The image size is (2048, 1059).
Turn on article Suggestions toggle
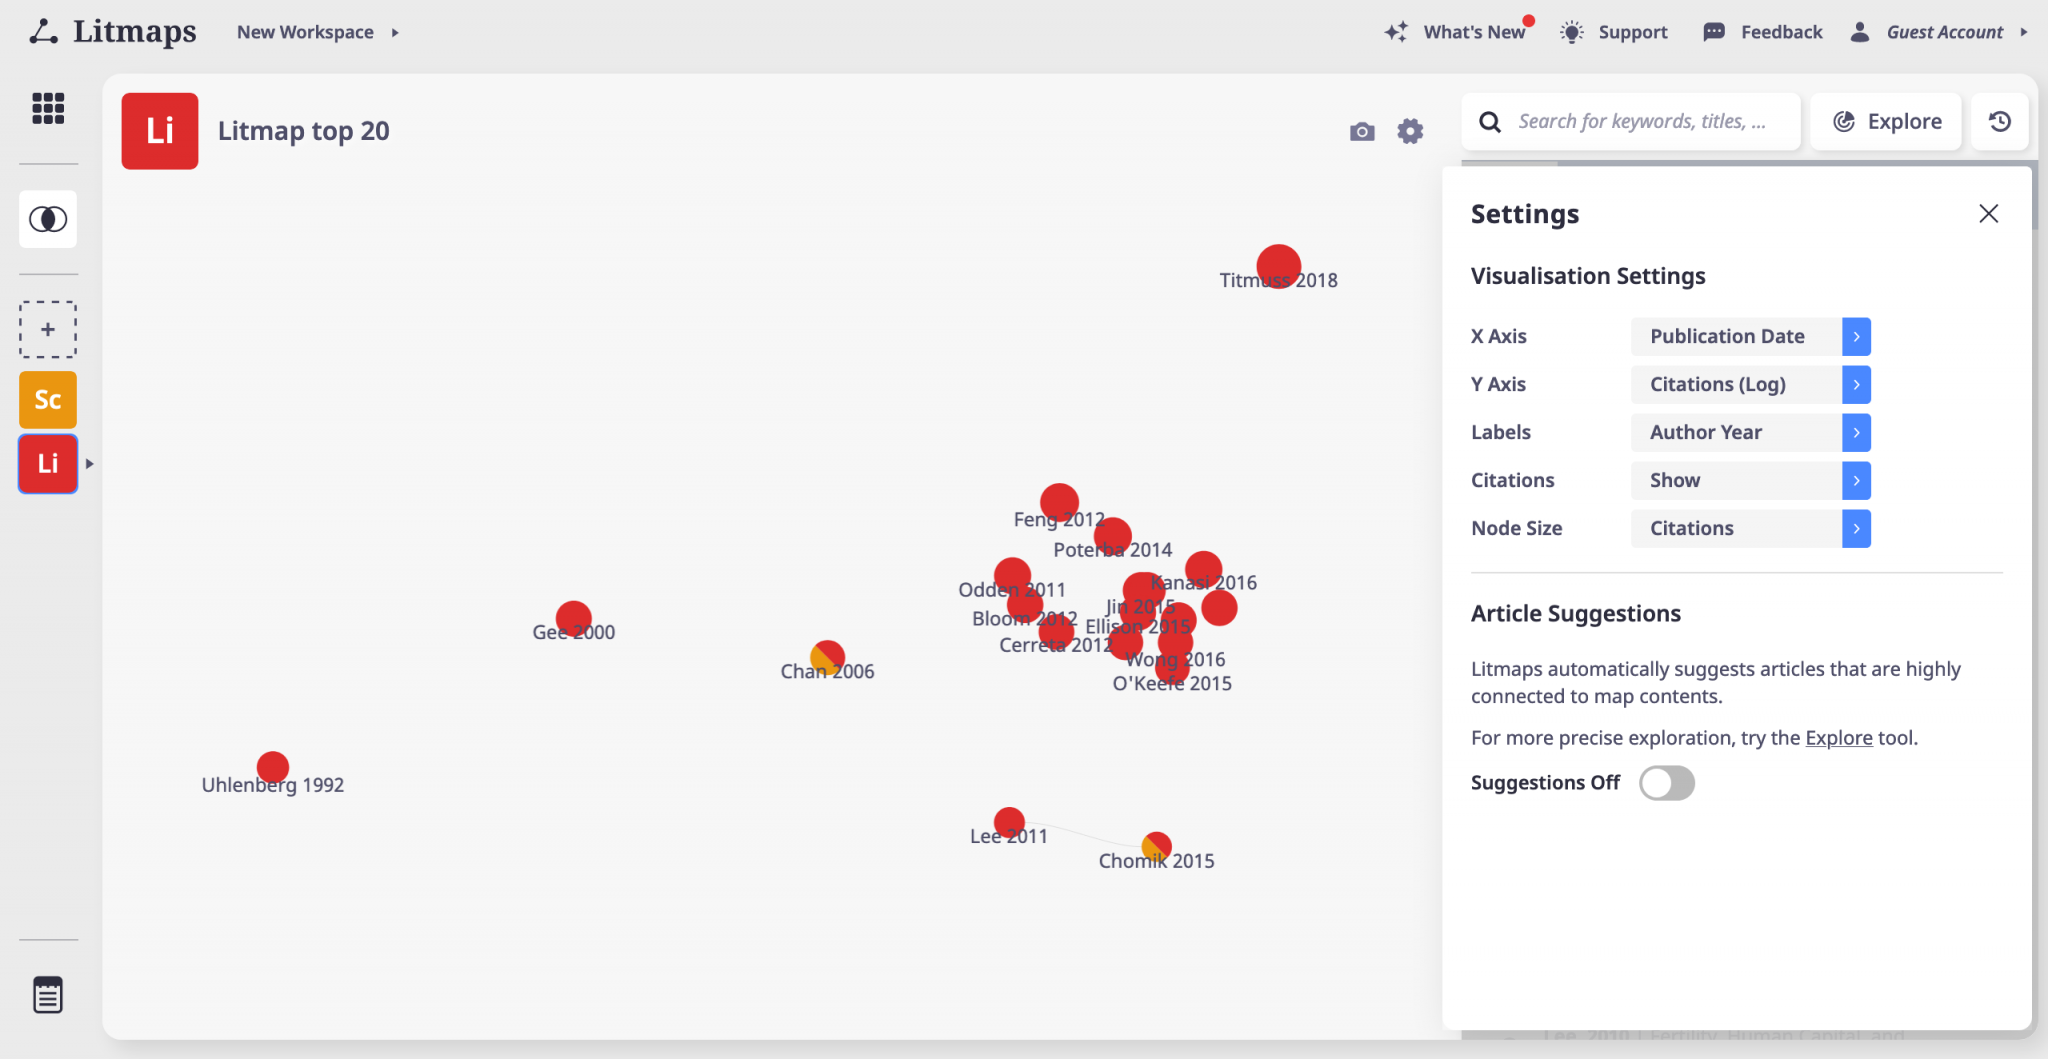(1666, 783)
